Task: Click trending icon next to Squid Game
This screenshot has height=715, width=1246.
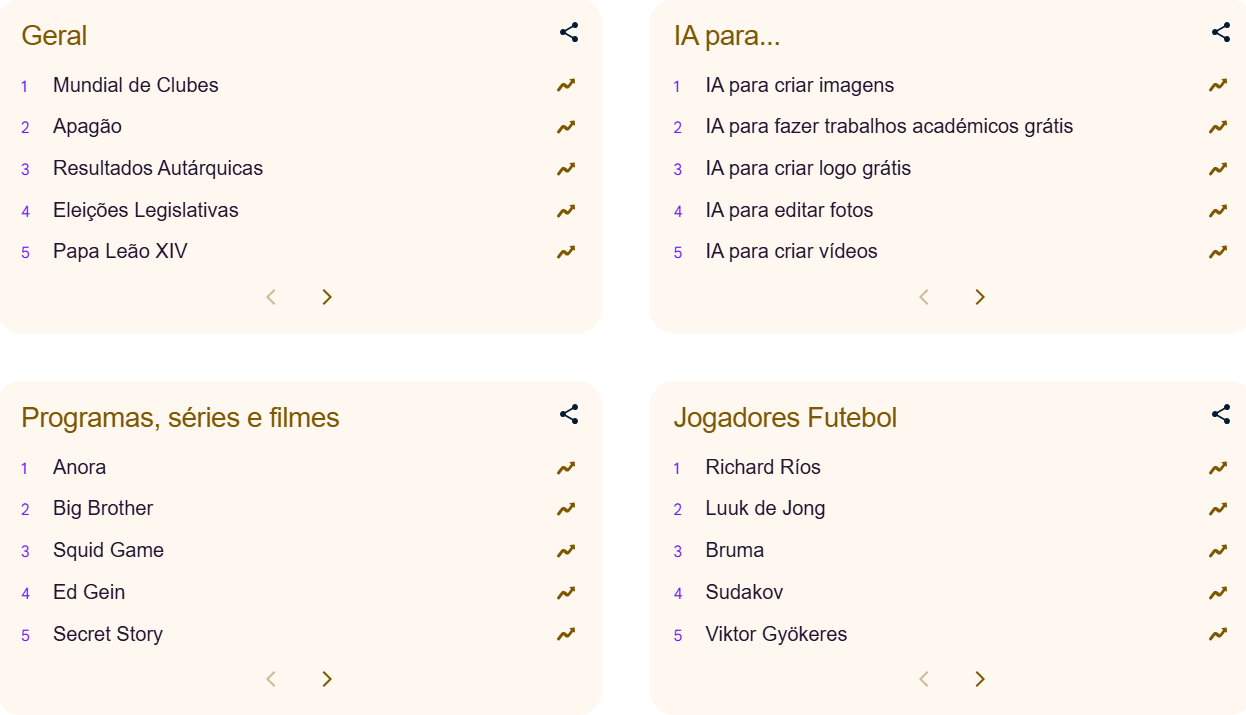Action: tap(566, 550)
